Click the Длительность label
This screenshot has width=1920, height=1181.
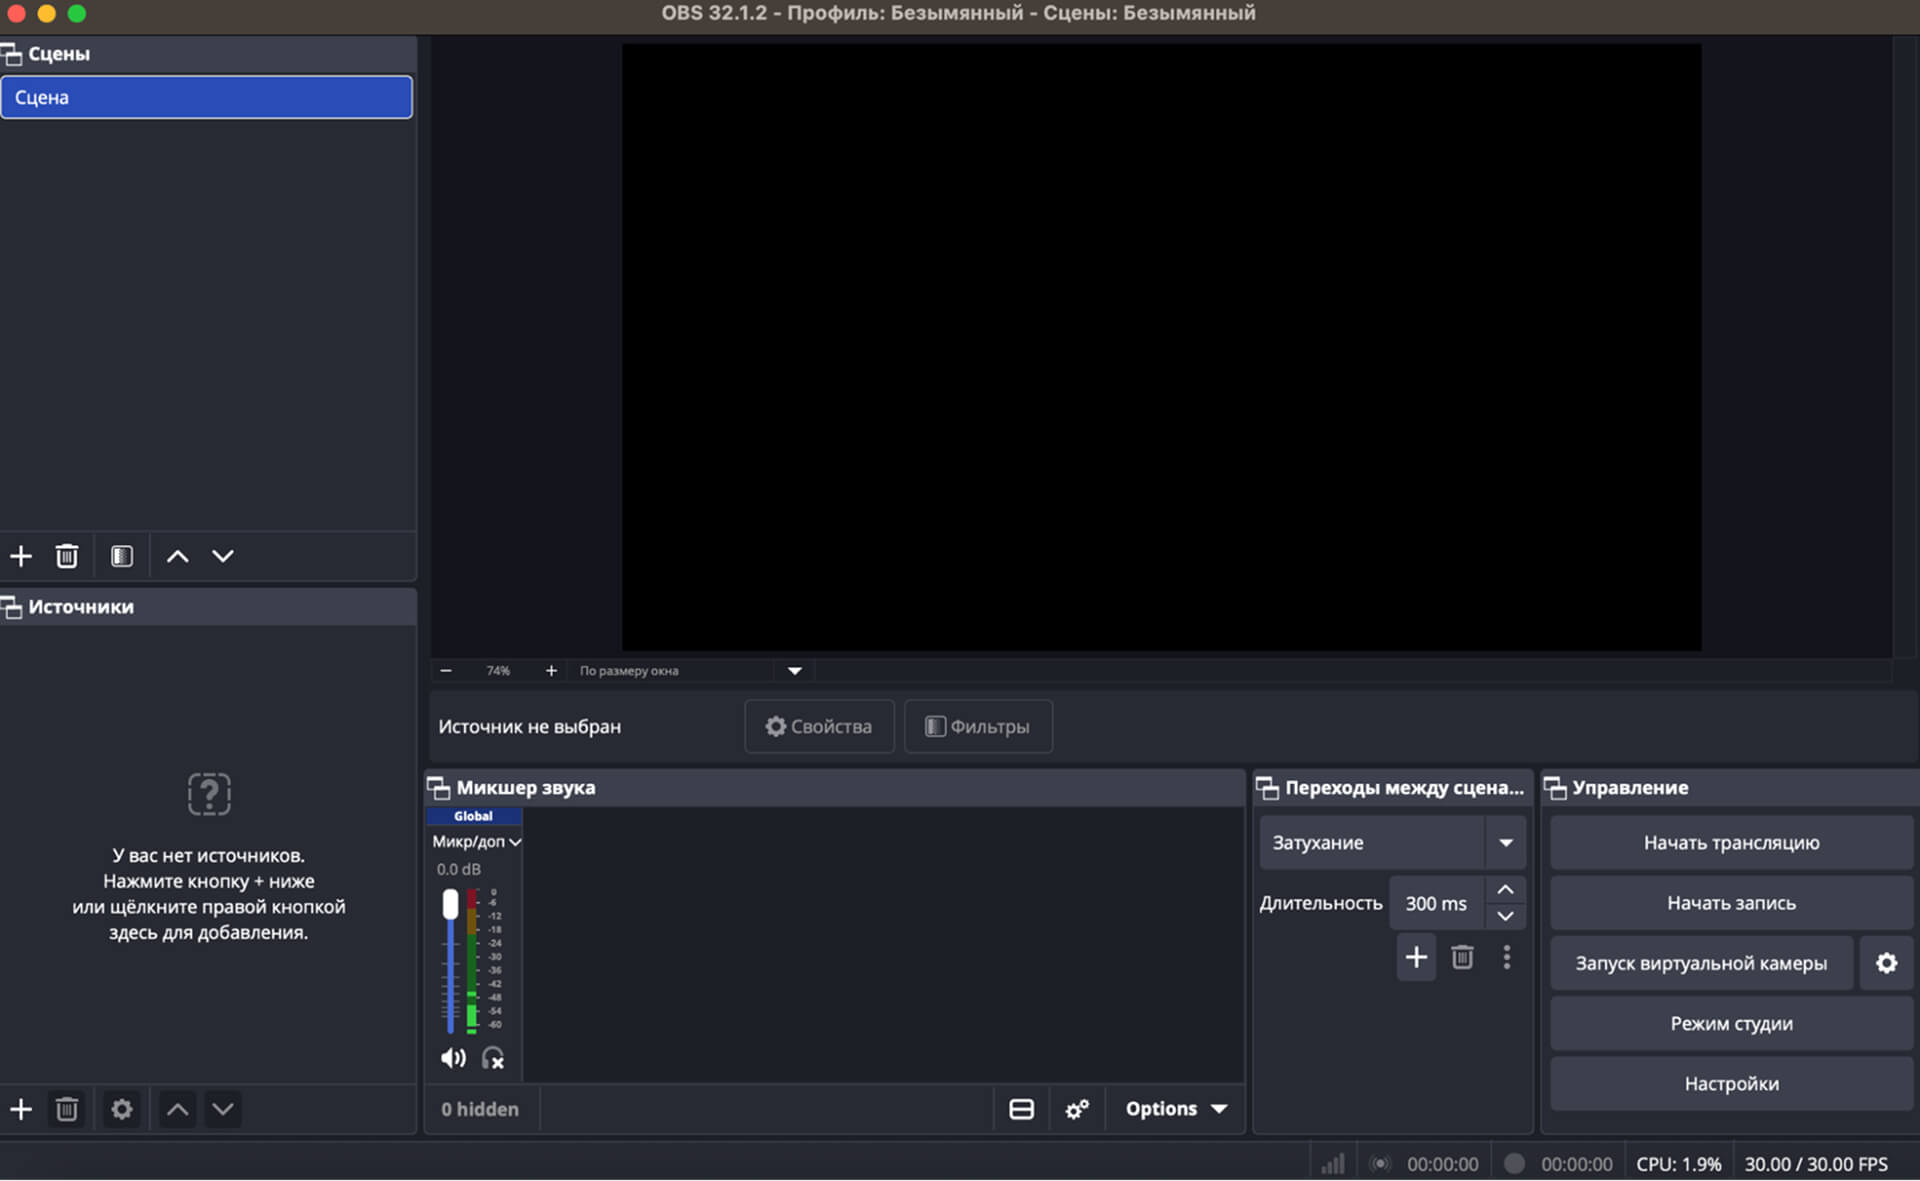click(x=1320, y=903)
